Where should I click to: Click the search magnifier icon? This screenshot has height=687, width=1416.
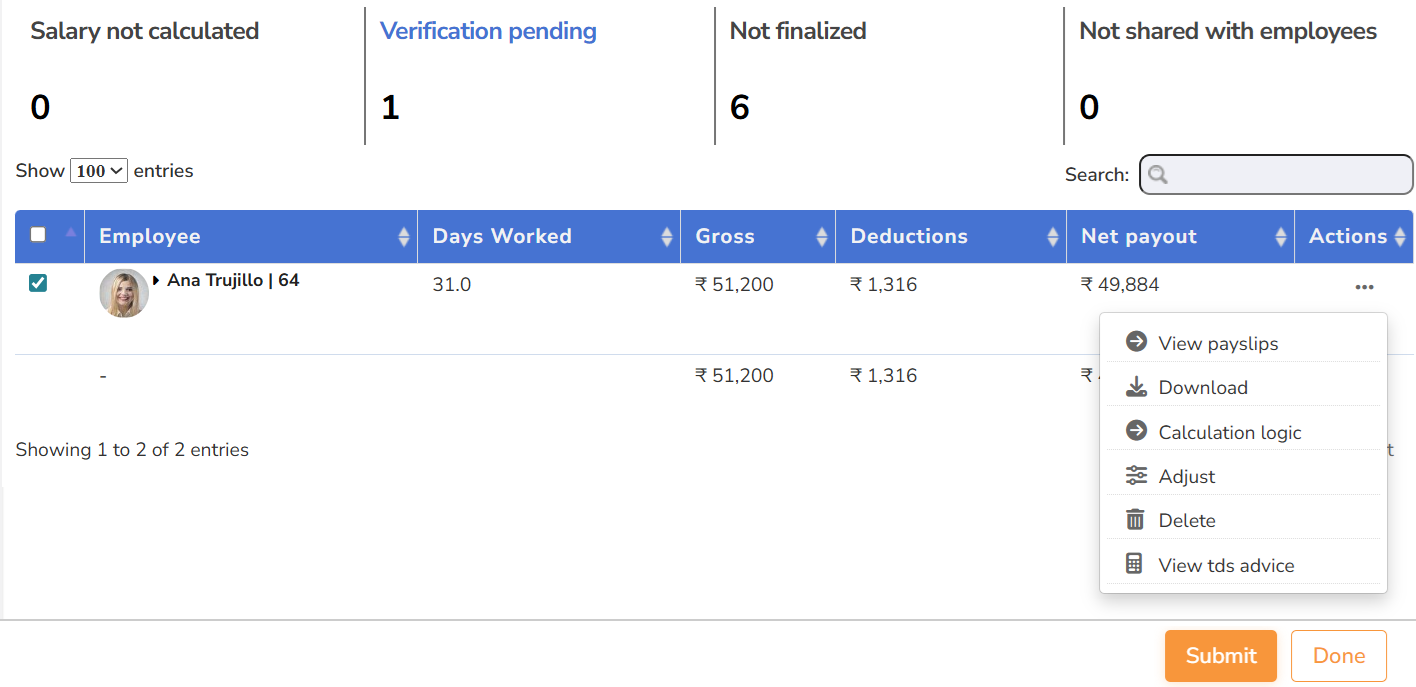pos(1158,175)
